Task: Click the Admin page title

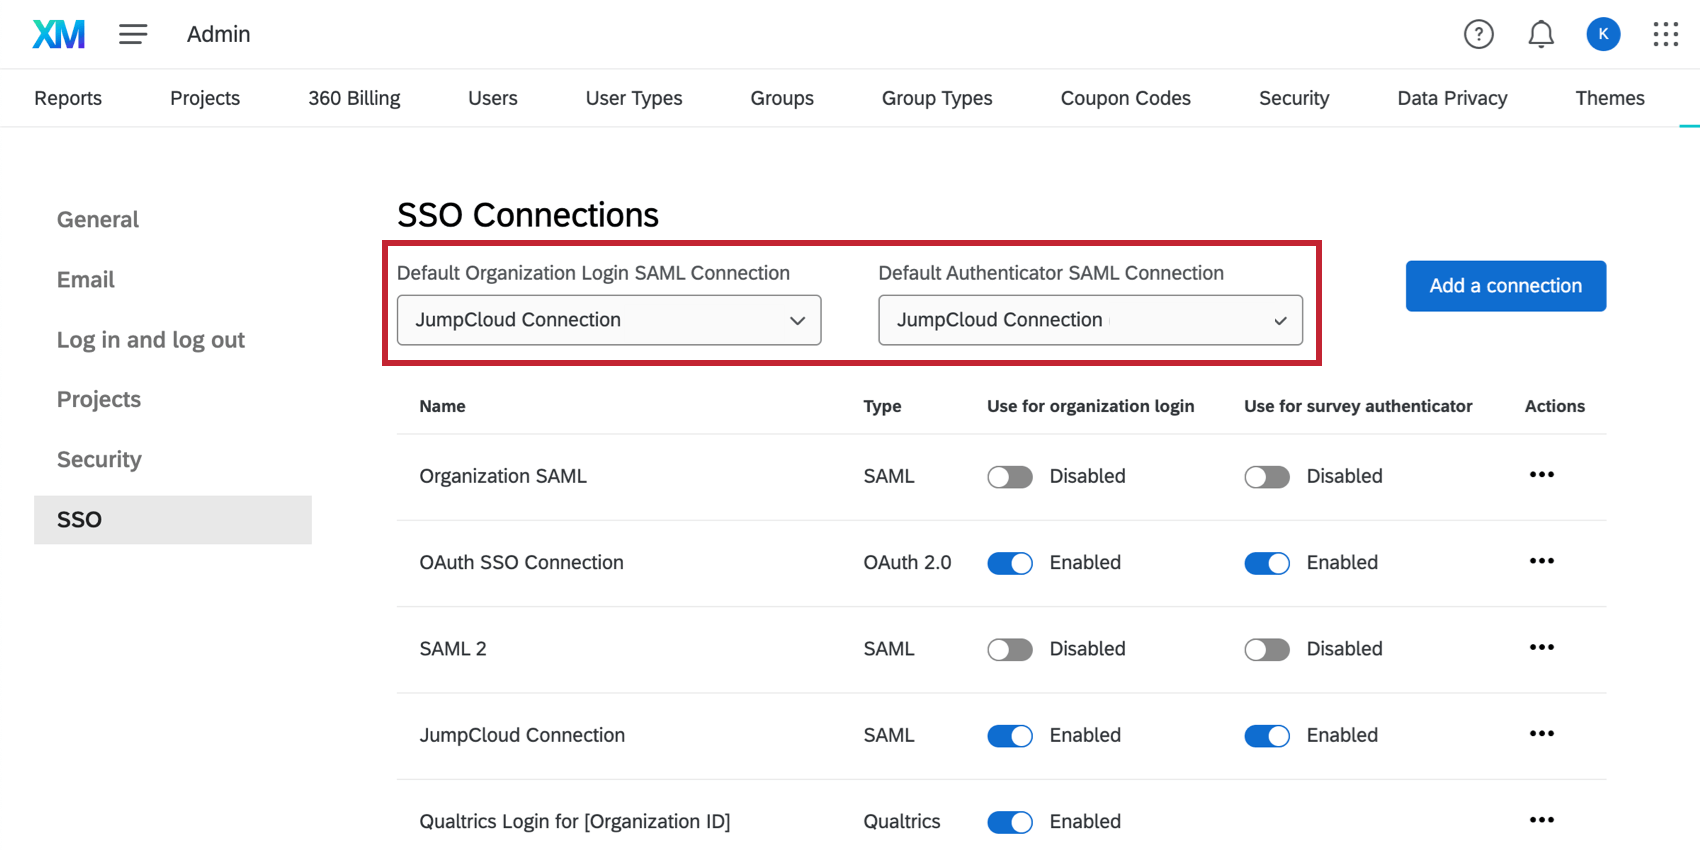Action: (x=219, y=34)
